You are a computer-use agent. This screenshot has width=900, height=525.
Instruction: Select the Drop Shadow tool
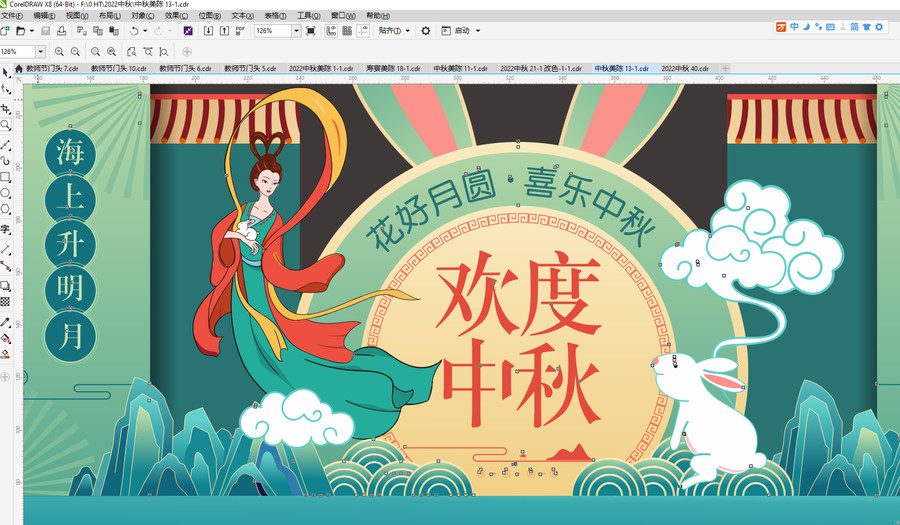(x=5, y=285)
